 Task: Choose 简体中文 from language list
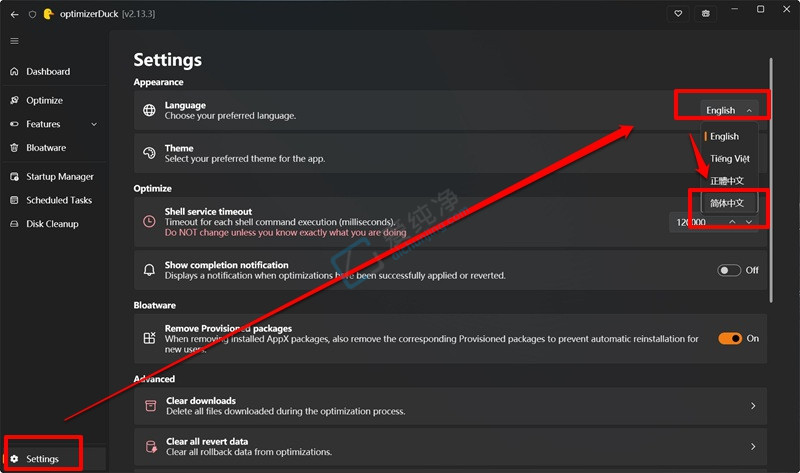tap(728, 203)
